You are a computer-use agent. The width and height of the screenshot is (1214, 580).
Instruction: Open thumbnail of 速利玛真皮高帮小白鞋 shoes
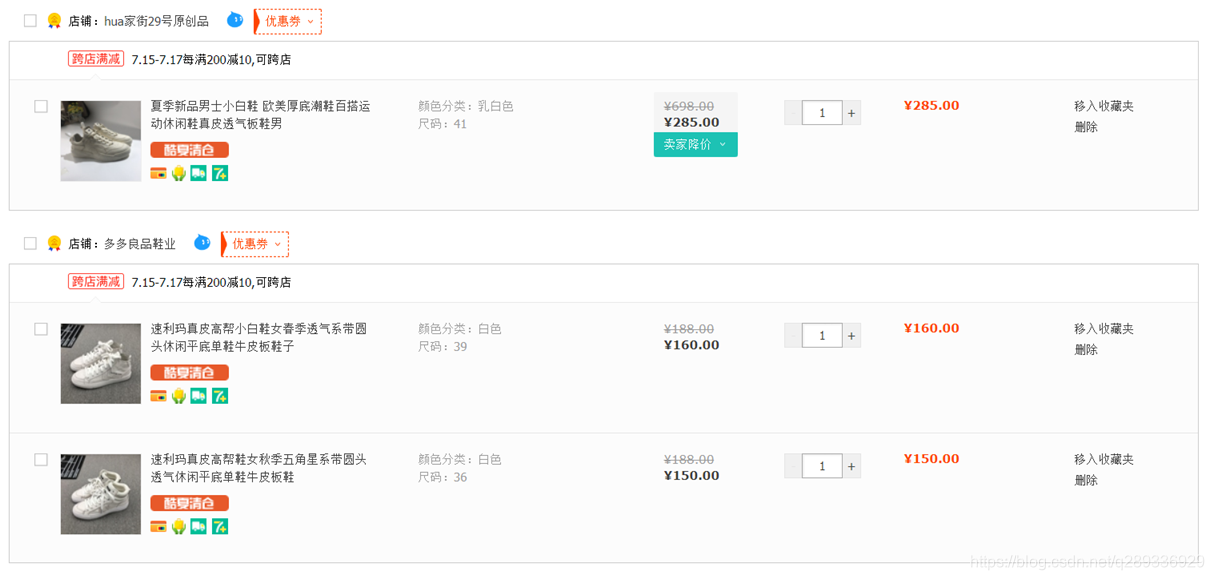(x=101, y=364)
